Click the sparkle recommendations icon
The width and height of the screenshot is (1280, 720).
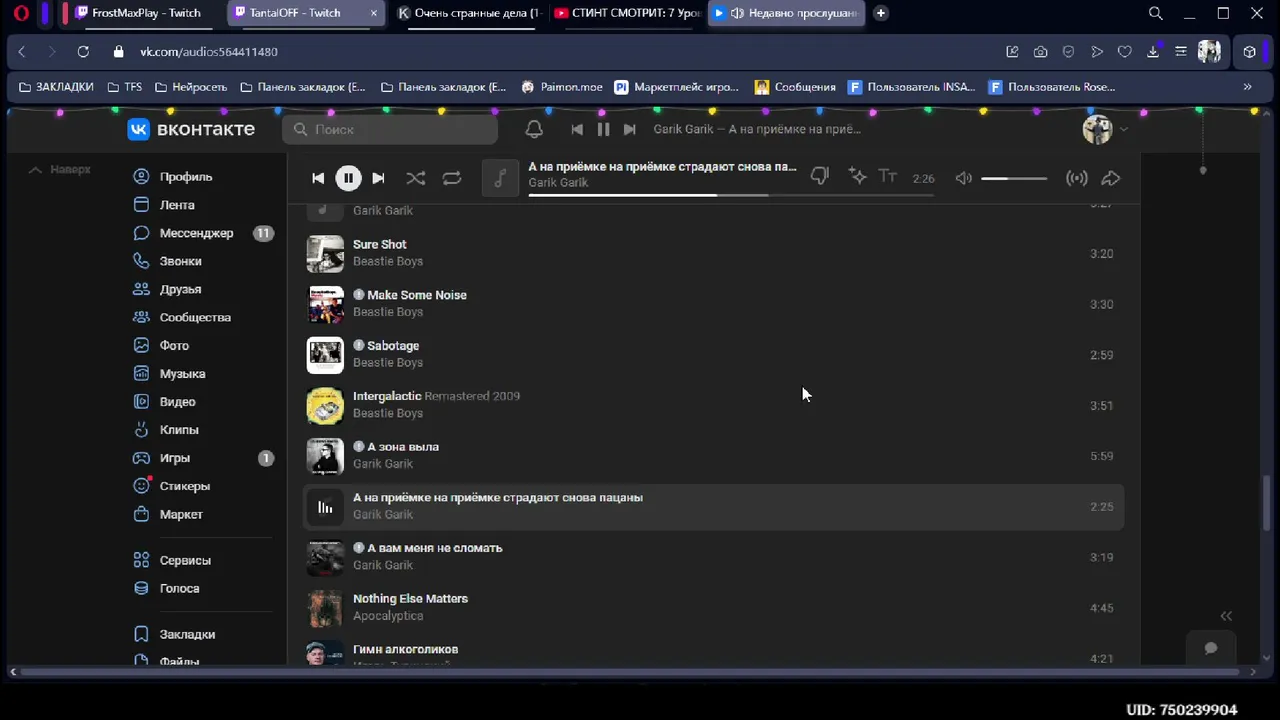tap(857, 177)
